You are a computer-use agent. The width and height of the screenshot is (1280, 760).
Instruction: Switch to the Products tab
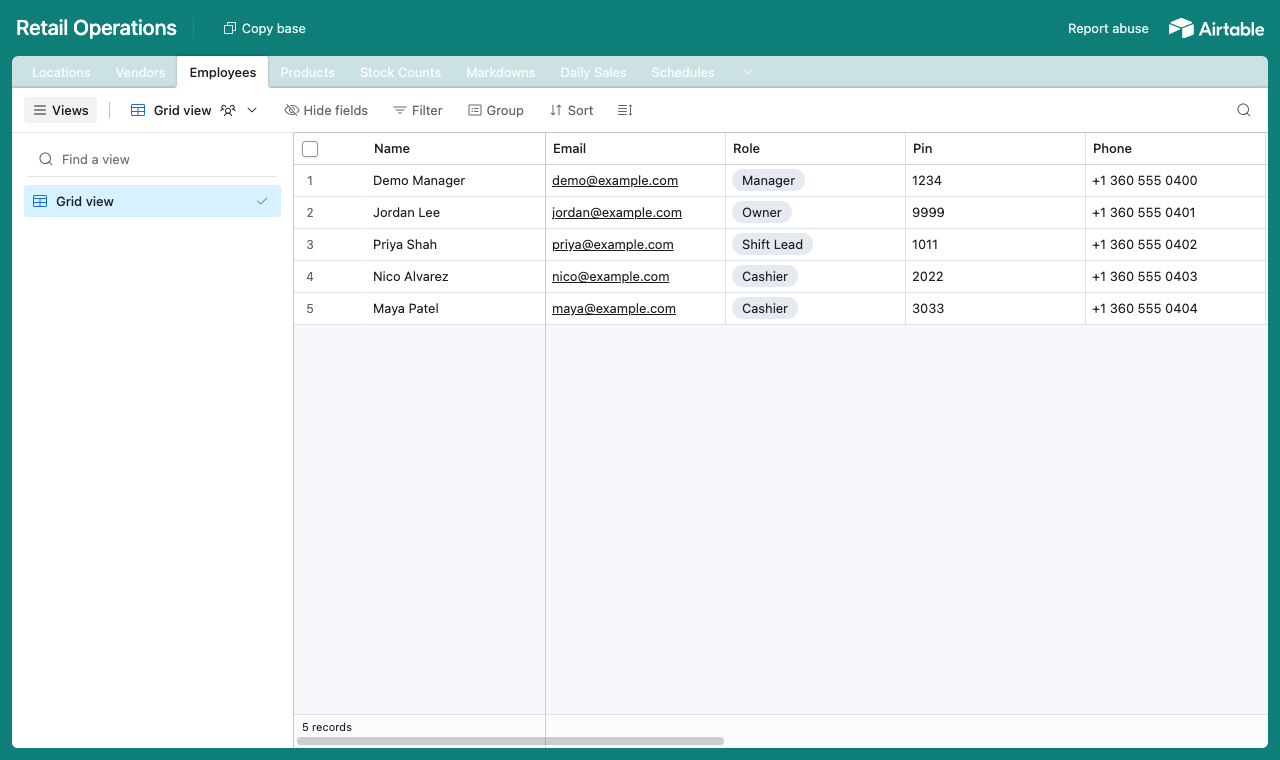point(308,72)
